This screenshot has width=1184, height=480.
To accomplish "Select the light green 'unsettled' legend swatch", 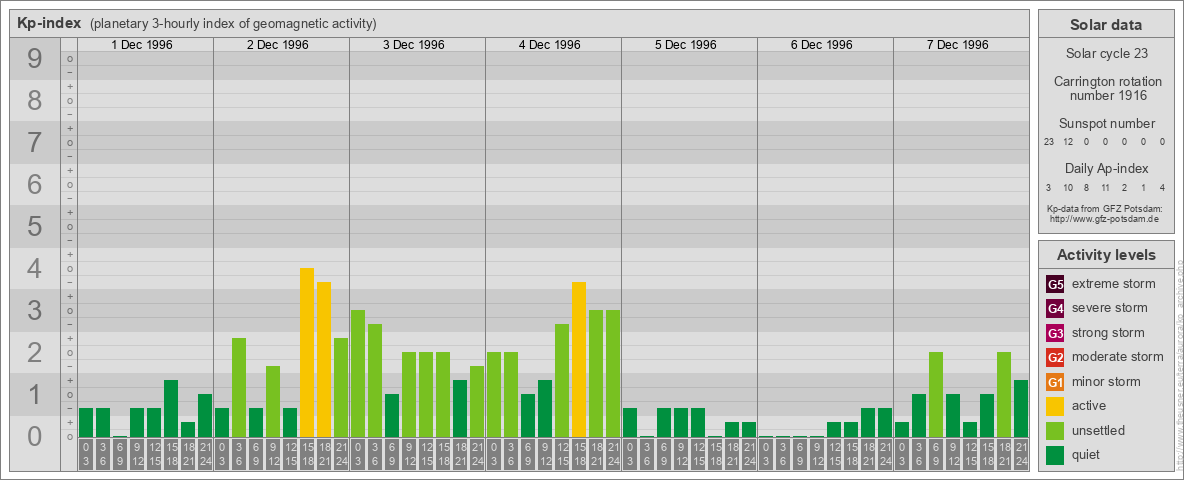I will tap(1055, 430).
